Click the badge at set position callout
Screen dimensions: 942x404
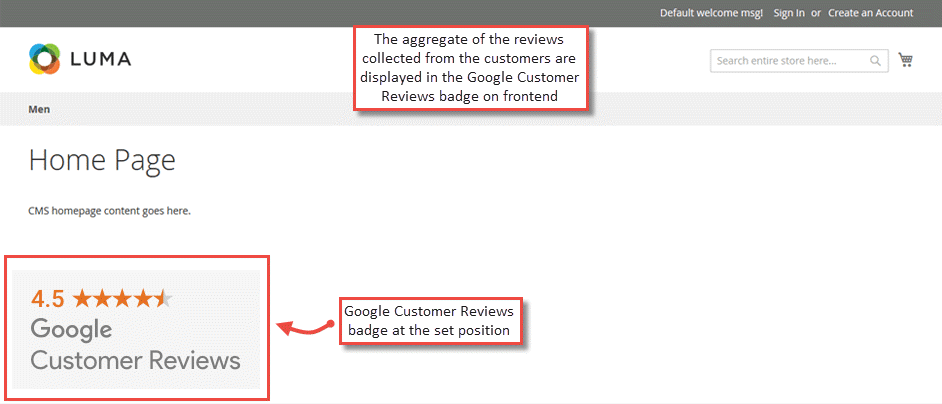(431, 320)
